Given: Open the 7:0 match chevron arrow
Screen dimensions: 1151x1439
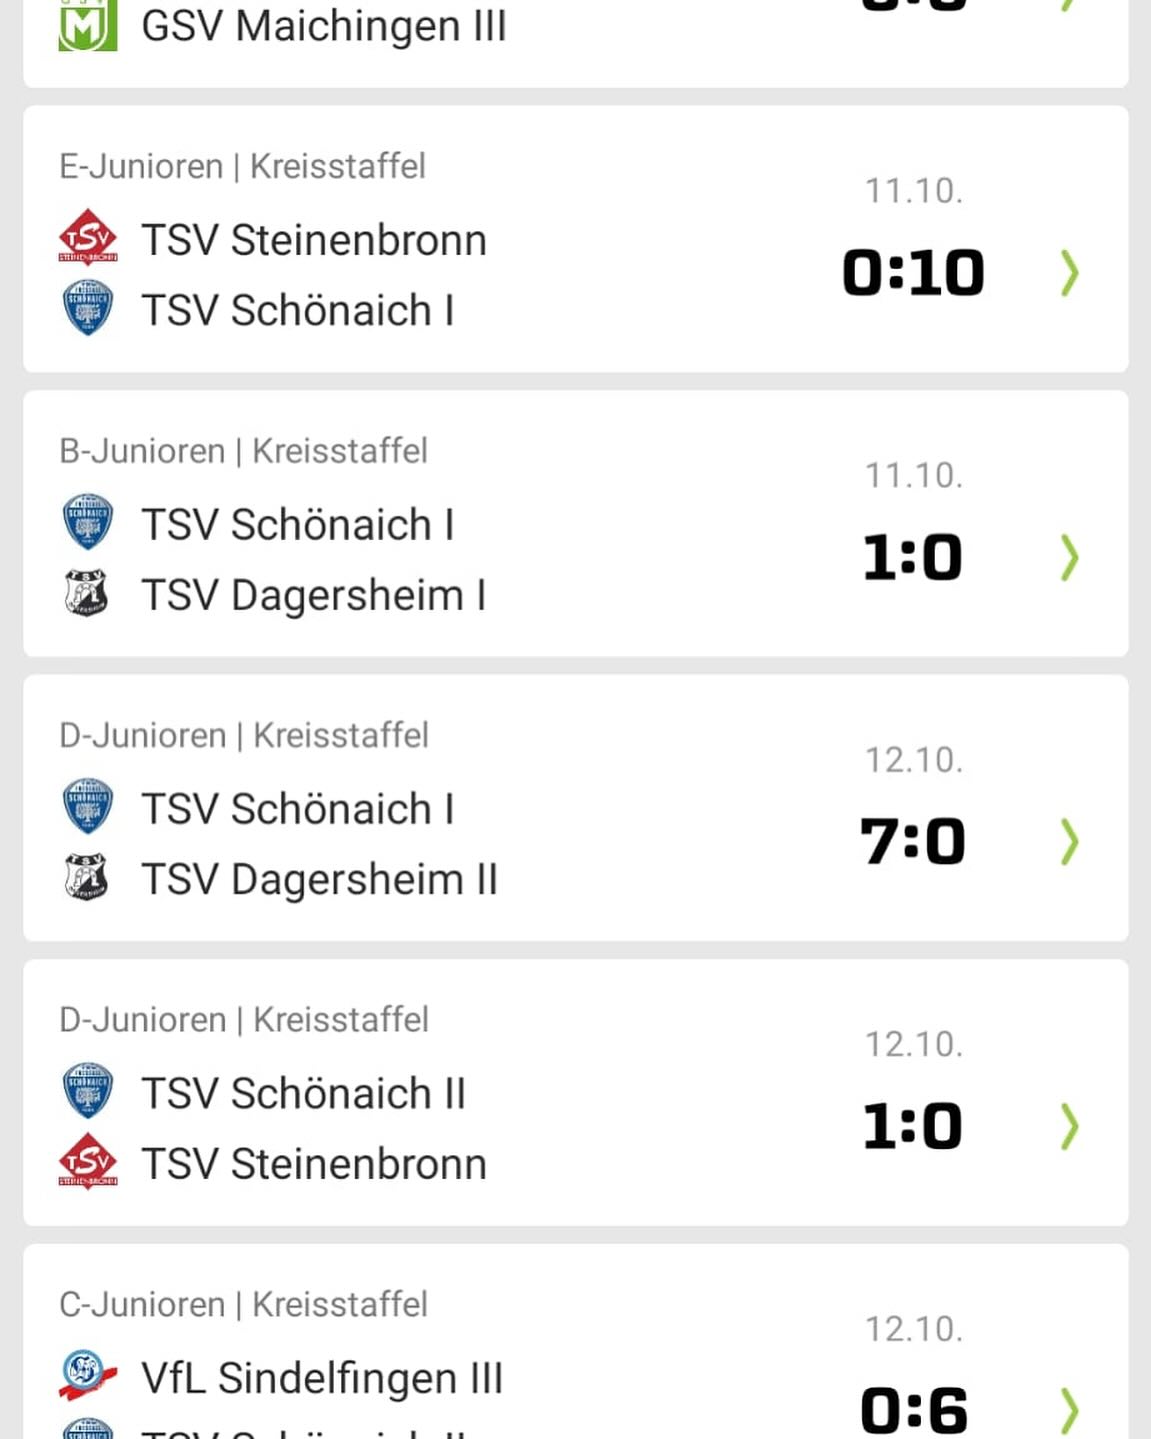Looking at the screenshot, I should pos(1069,842).
